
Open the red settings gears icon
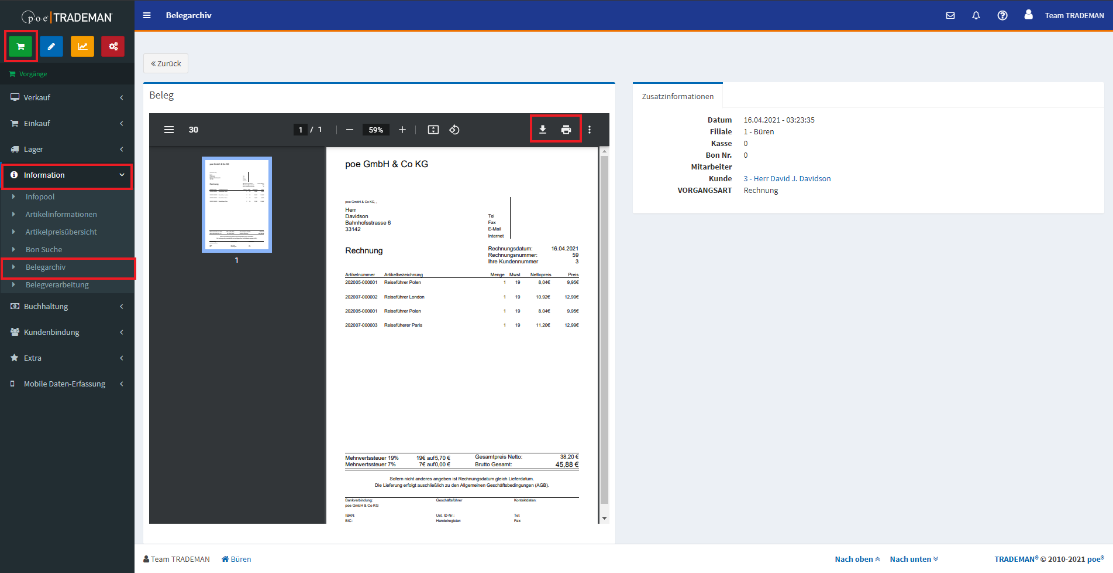pos(112,46)
